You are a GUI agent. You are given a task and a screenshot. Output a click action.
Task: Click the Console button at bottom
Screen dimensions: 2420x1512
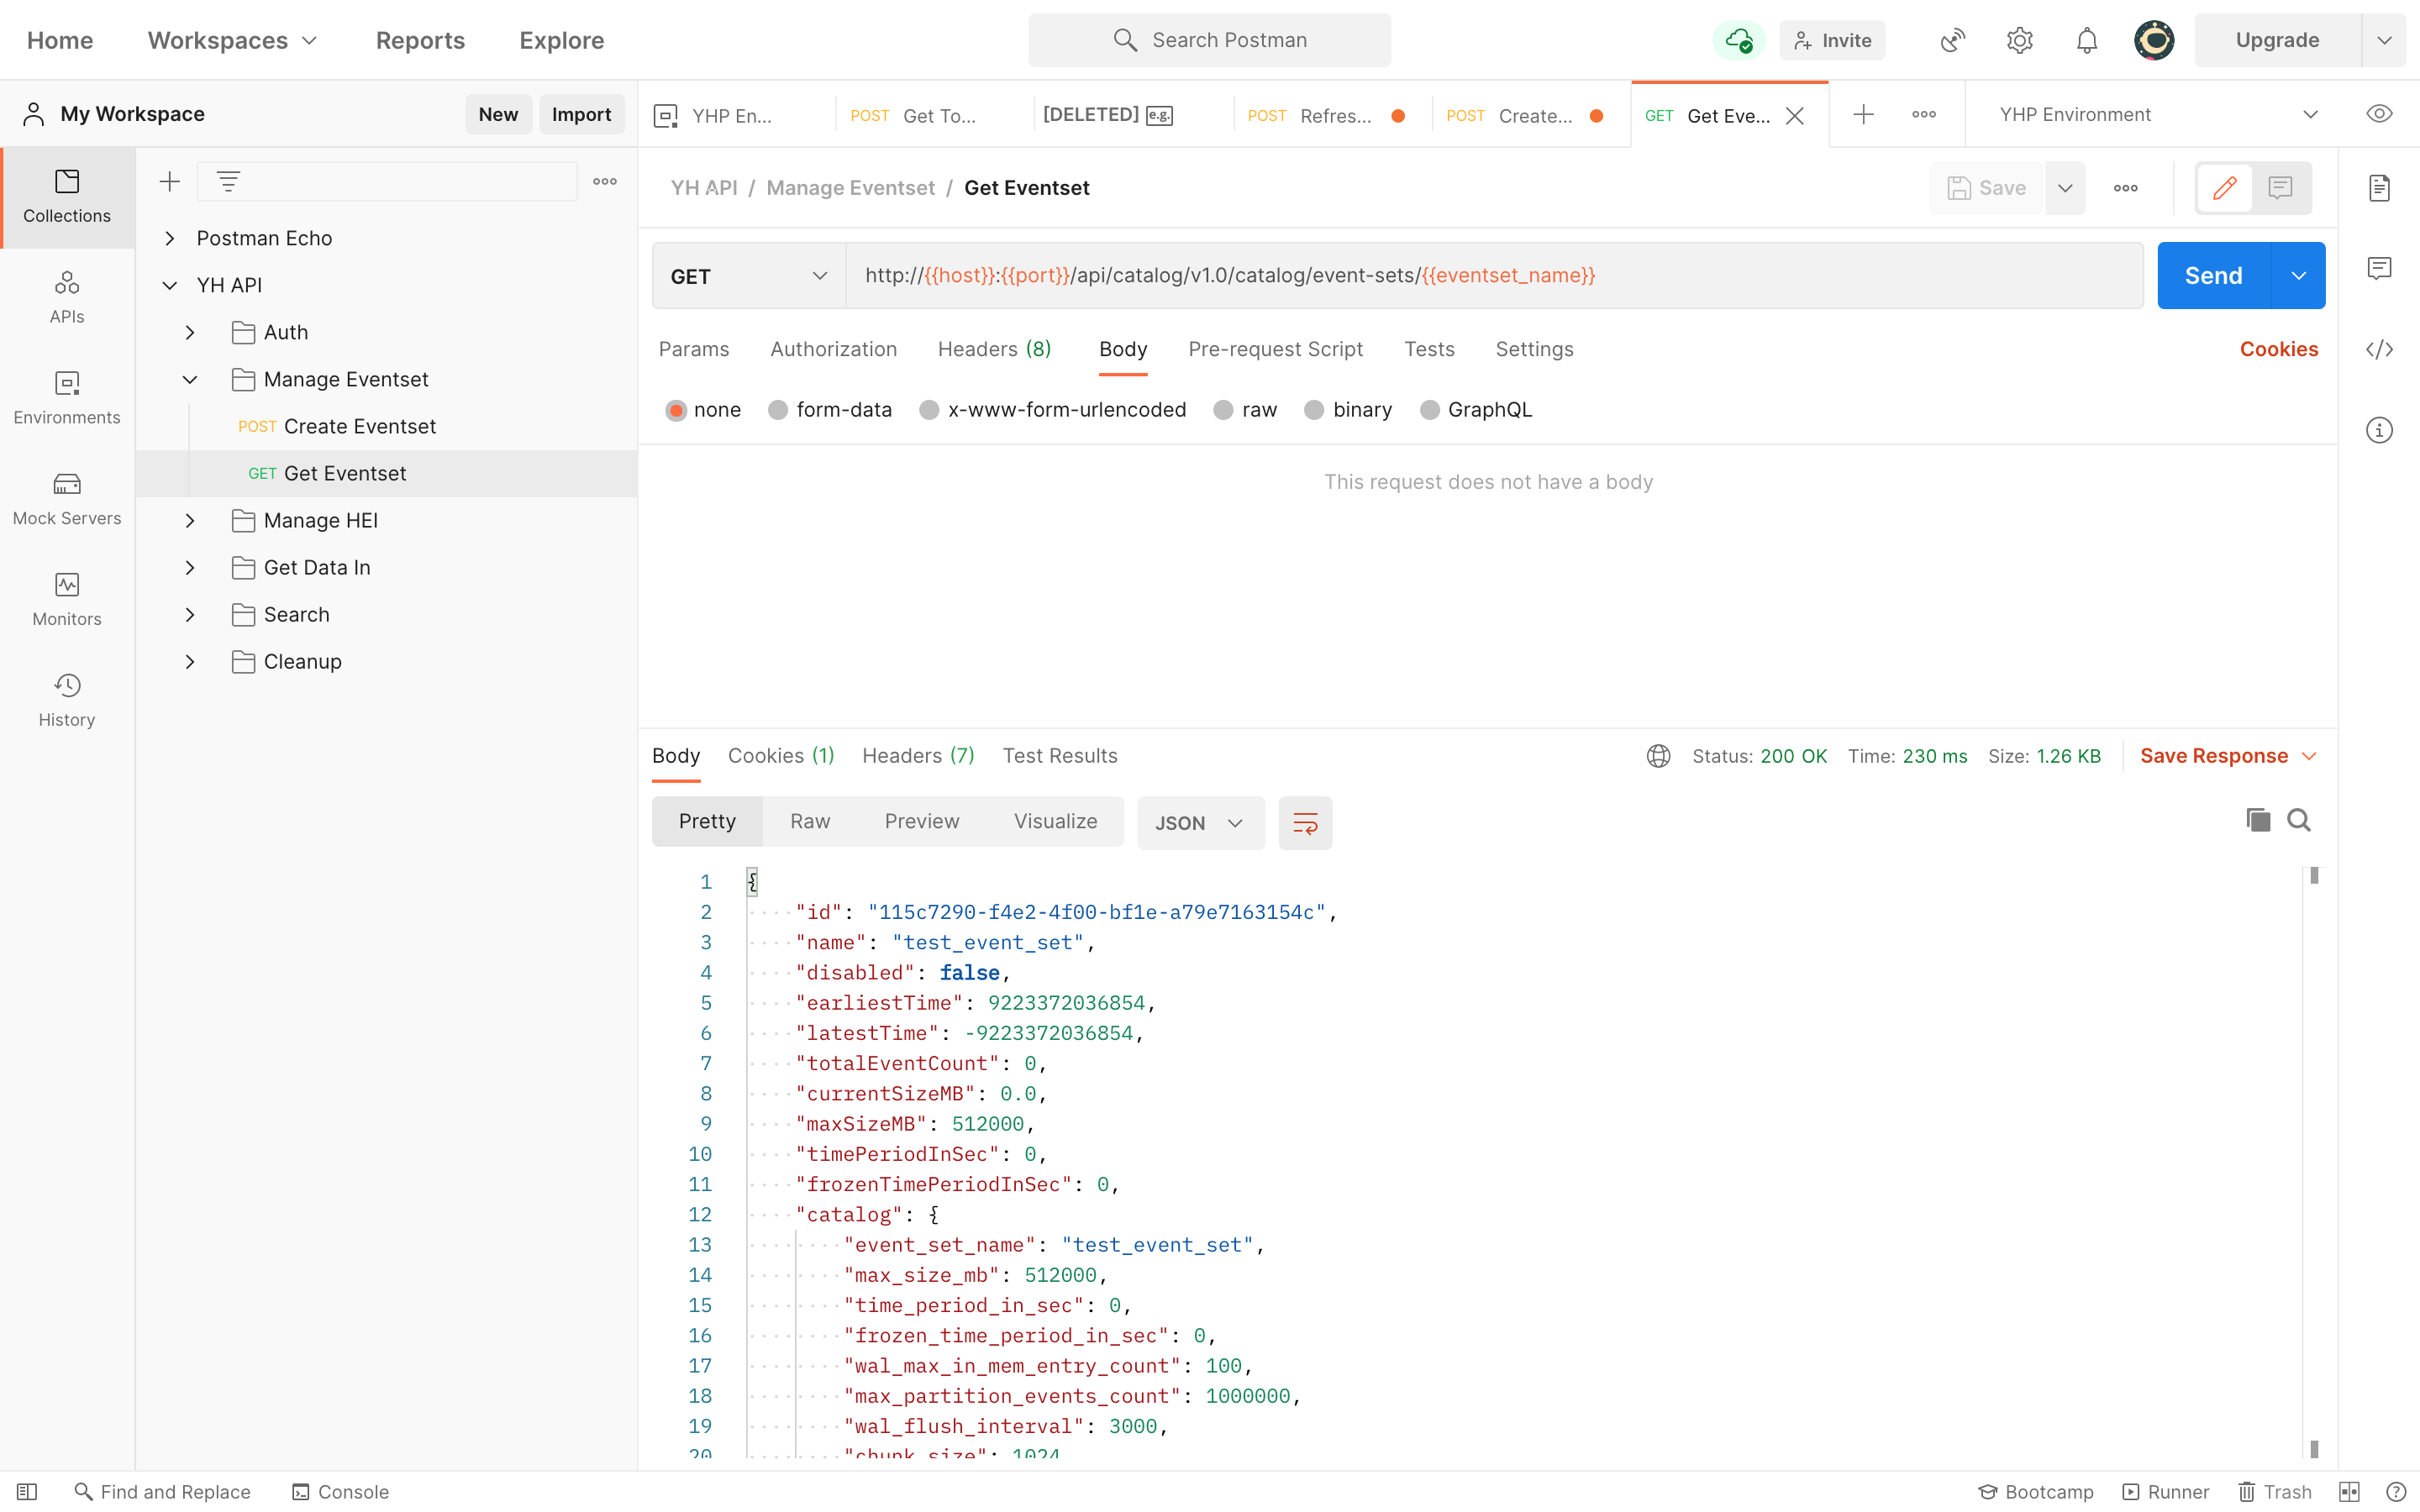tap(339, 1491)
